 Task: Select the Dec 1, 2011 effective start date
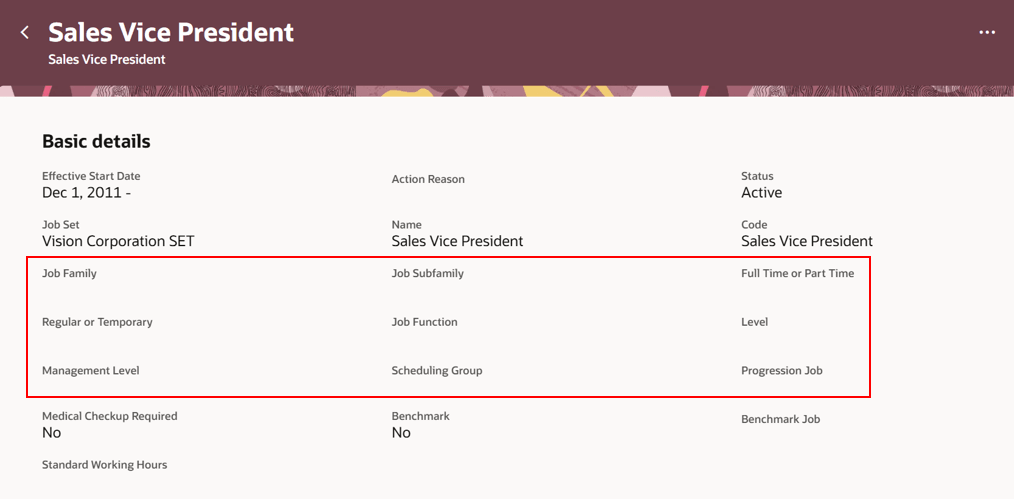point(86,192)
